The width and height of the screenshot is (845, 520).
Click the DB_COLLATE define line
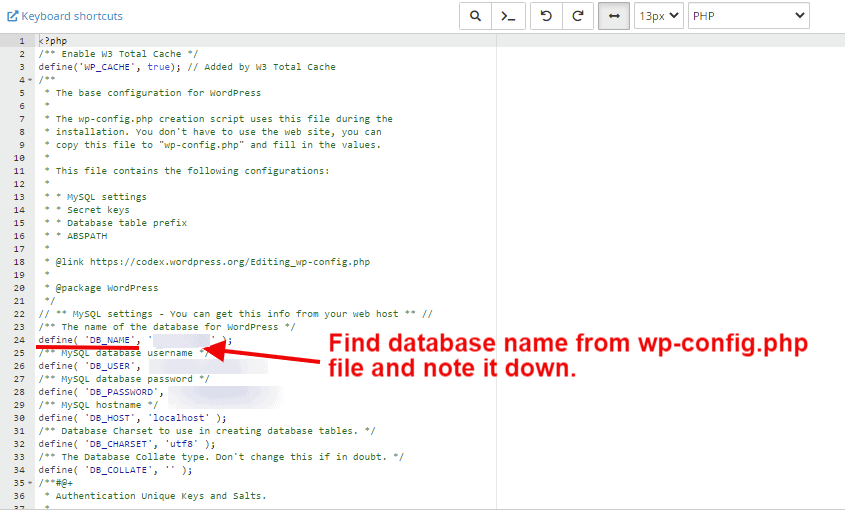115,470
